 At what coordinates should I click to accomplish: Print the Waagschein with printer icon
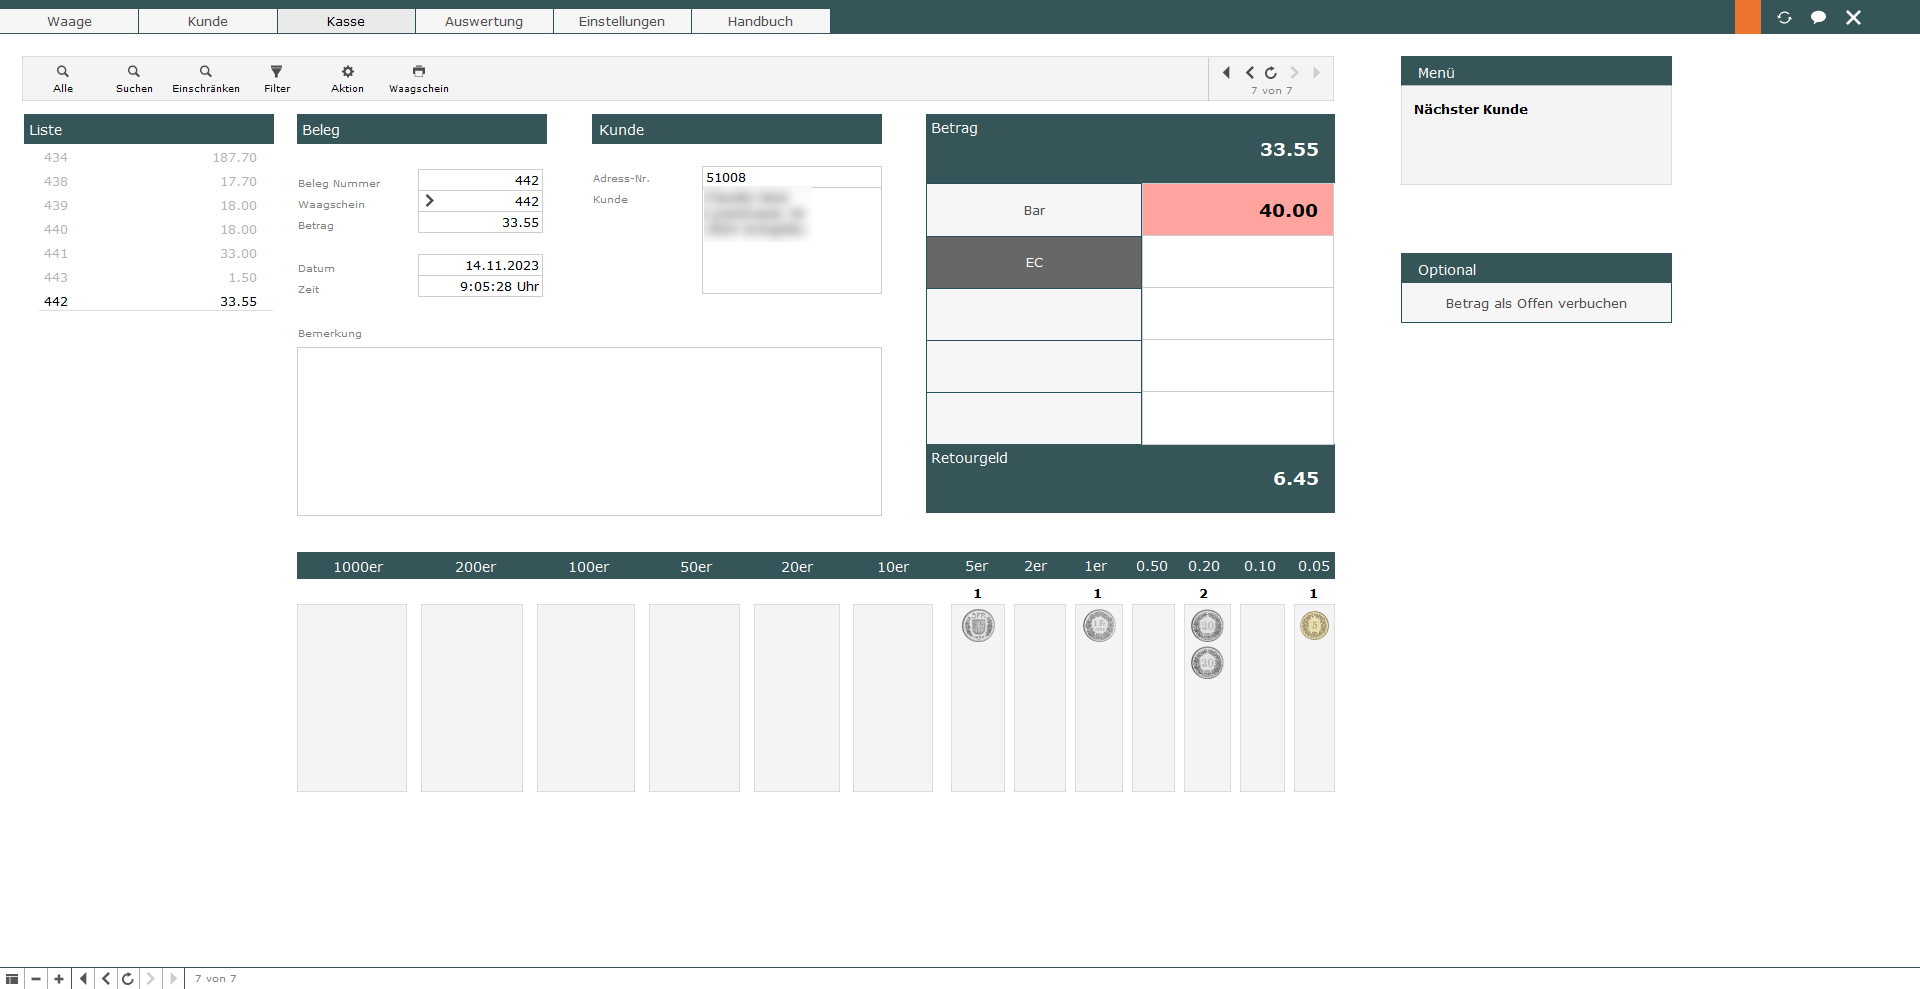(x=418, y=73)
